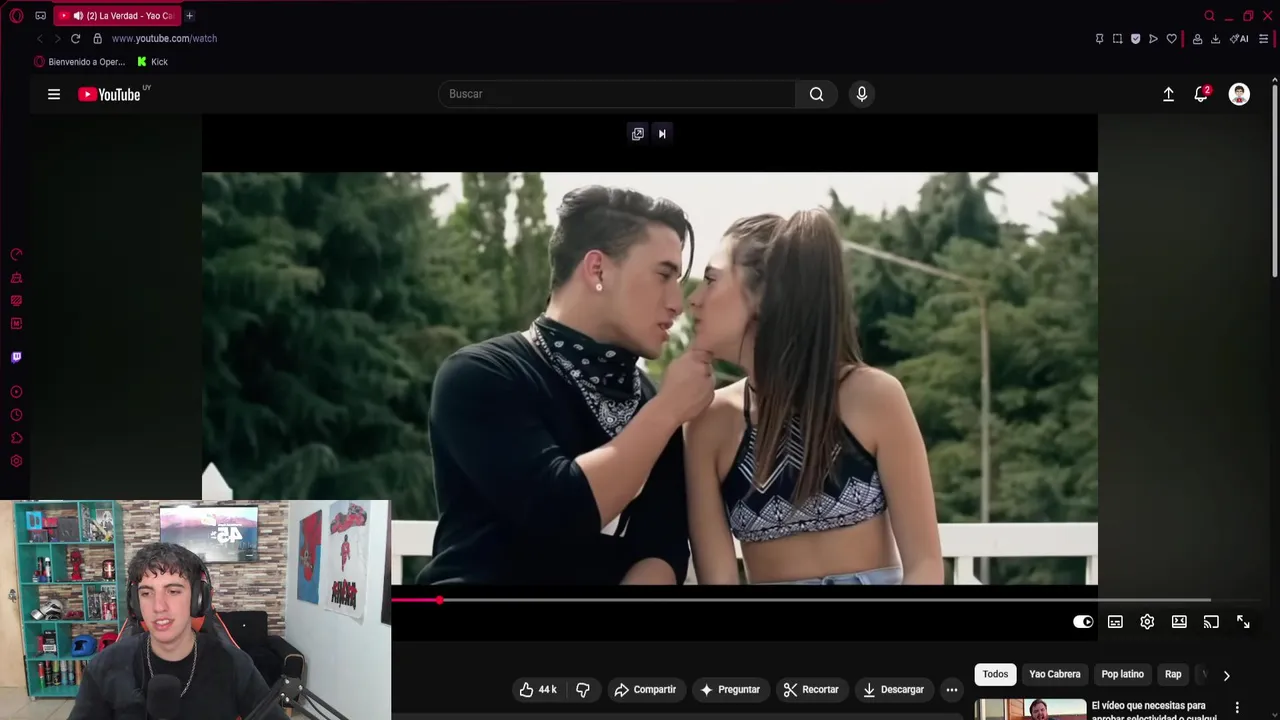Search tabs with the red magnifier icon
Image resolution: width=1280 pixels, height=720 pixels.
pos(1209,16)
